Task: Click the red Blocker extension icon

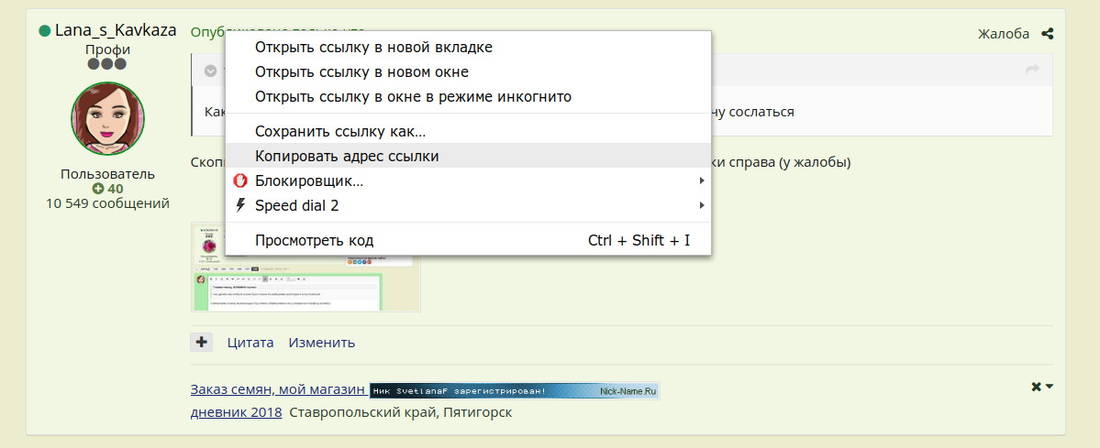Action: [x=240, y=181]
